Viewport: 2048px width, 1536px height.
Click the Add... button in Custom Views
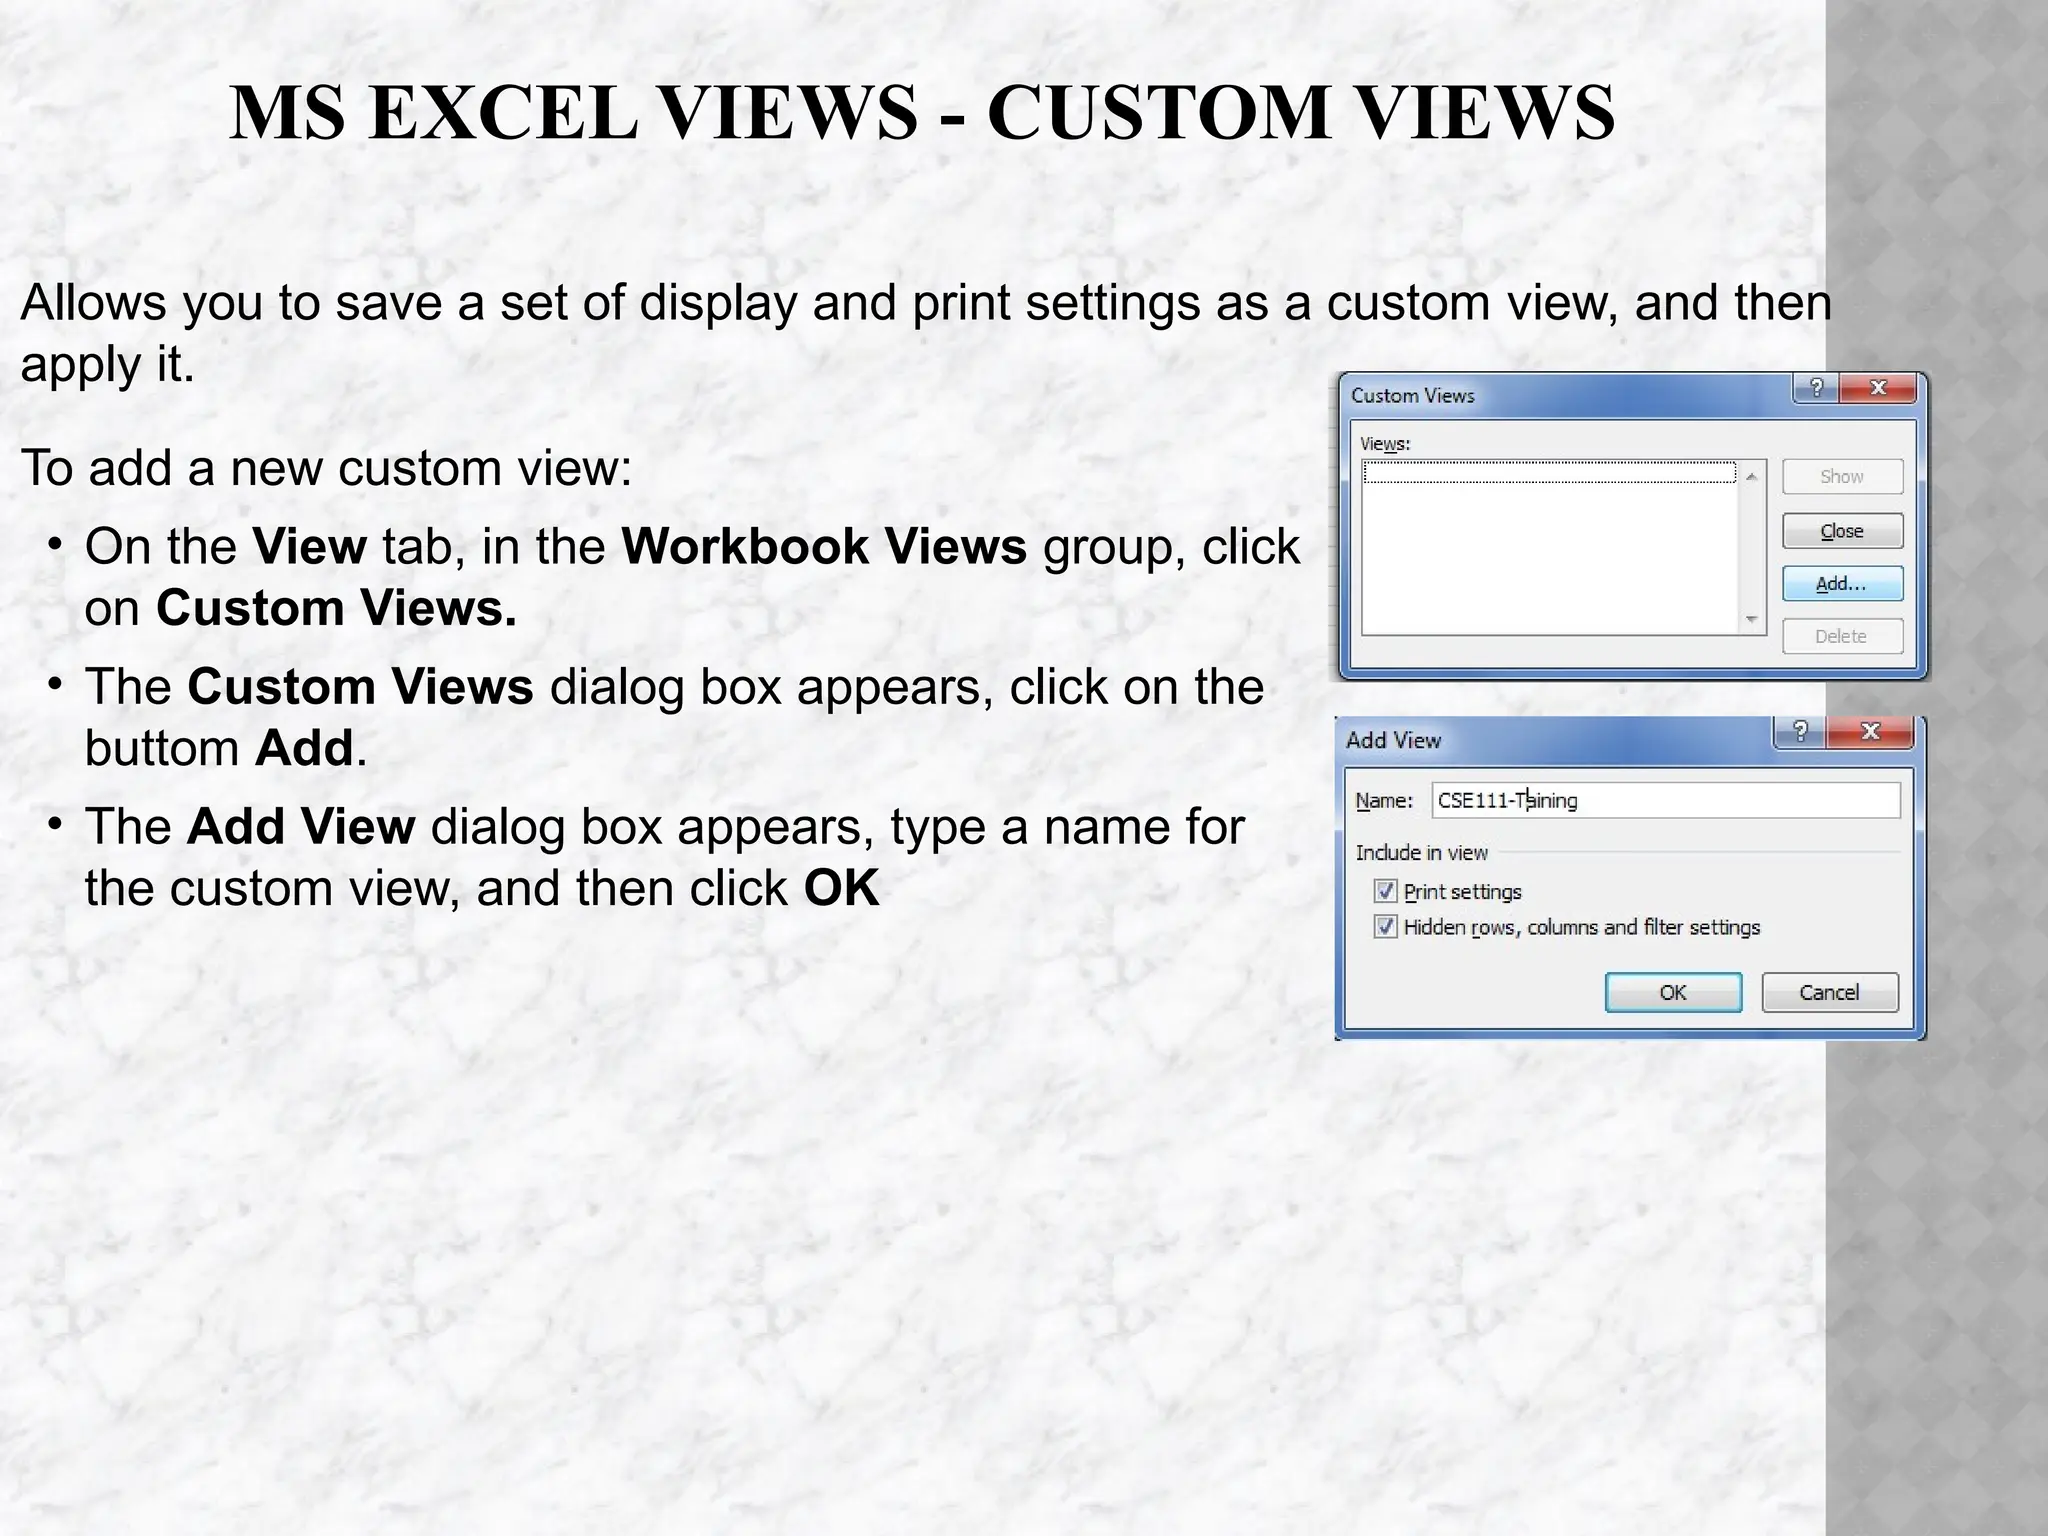(x=1842, y=584)
